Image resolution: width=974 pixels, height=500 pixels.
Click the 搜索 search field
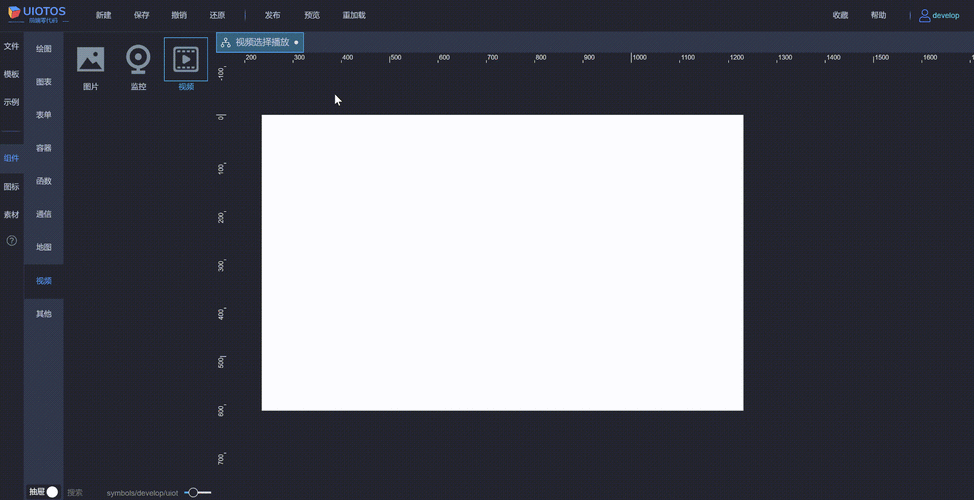click(76, 493)
